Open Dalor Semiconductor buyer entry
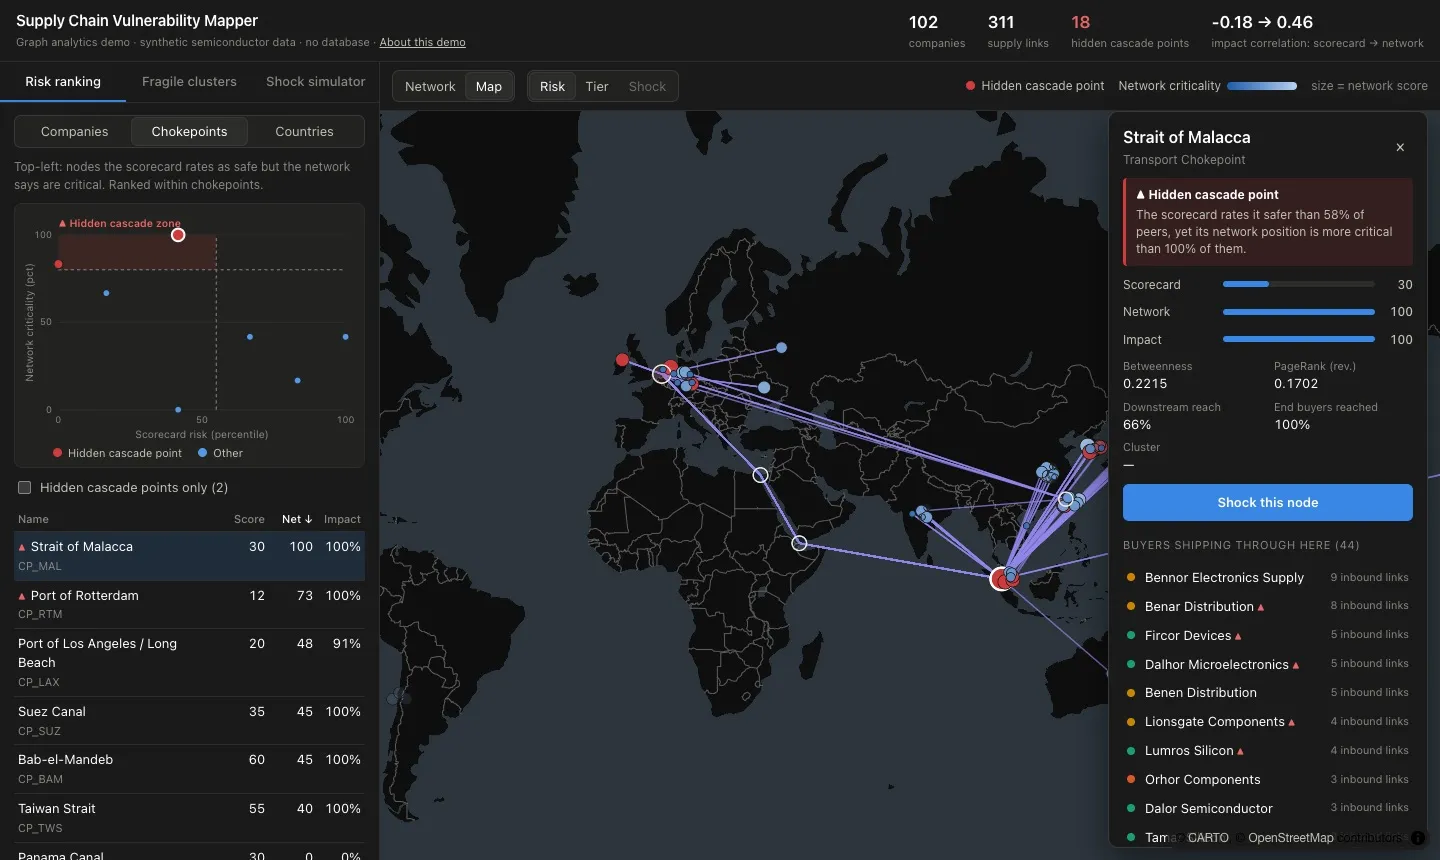This screenshot has height=860, width=1440. (x=1267, y=809)
